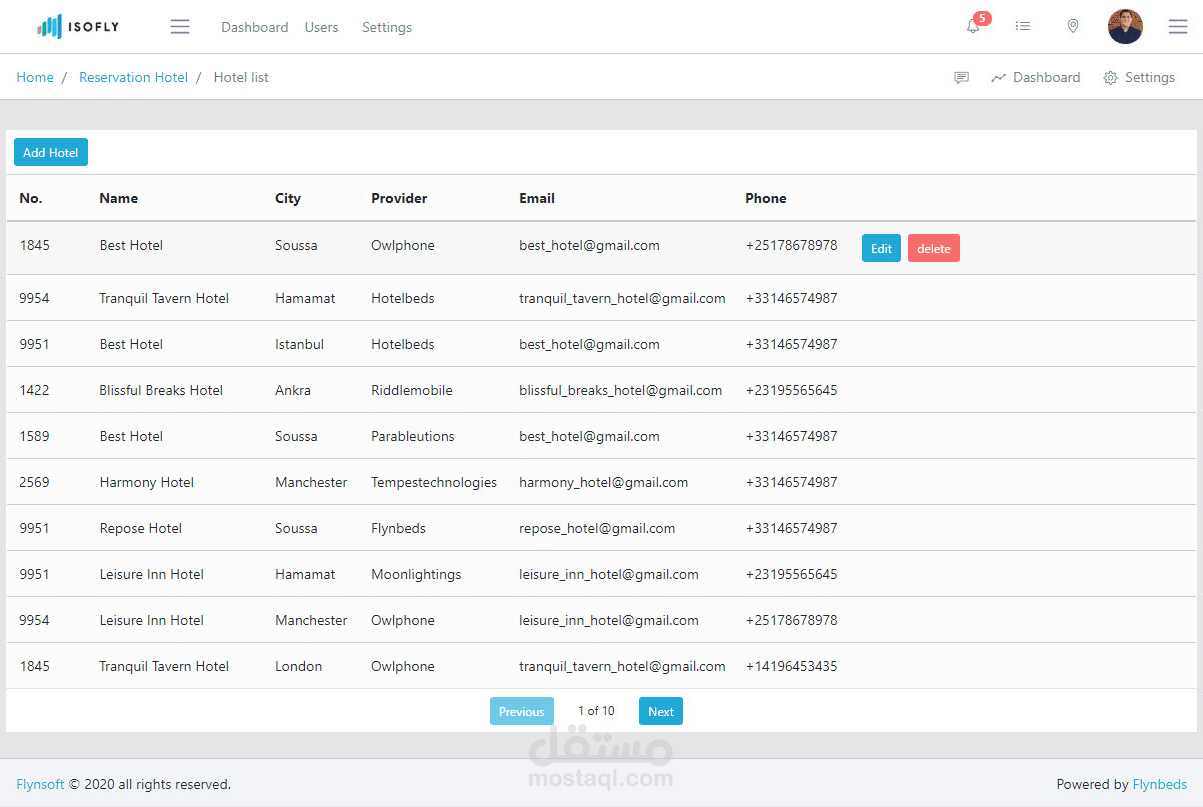Open Dashboard link with chart icon
The width and height of the screenshot is (1203, 807).
(x=1036, y=77)
